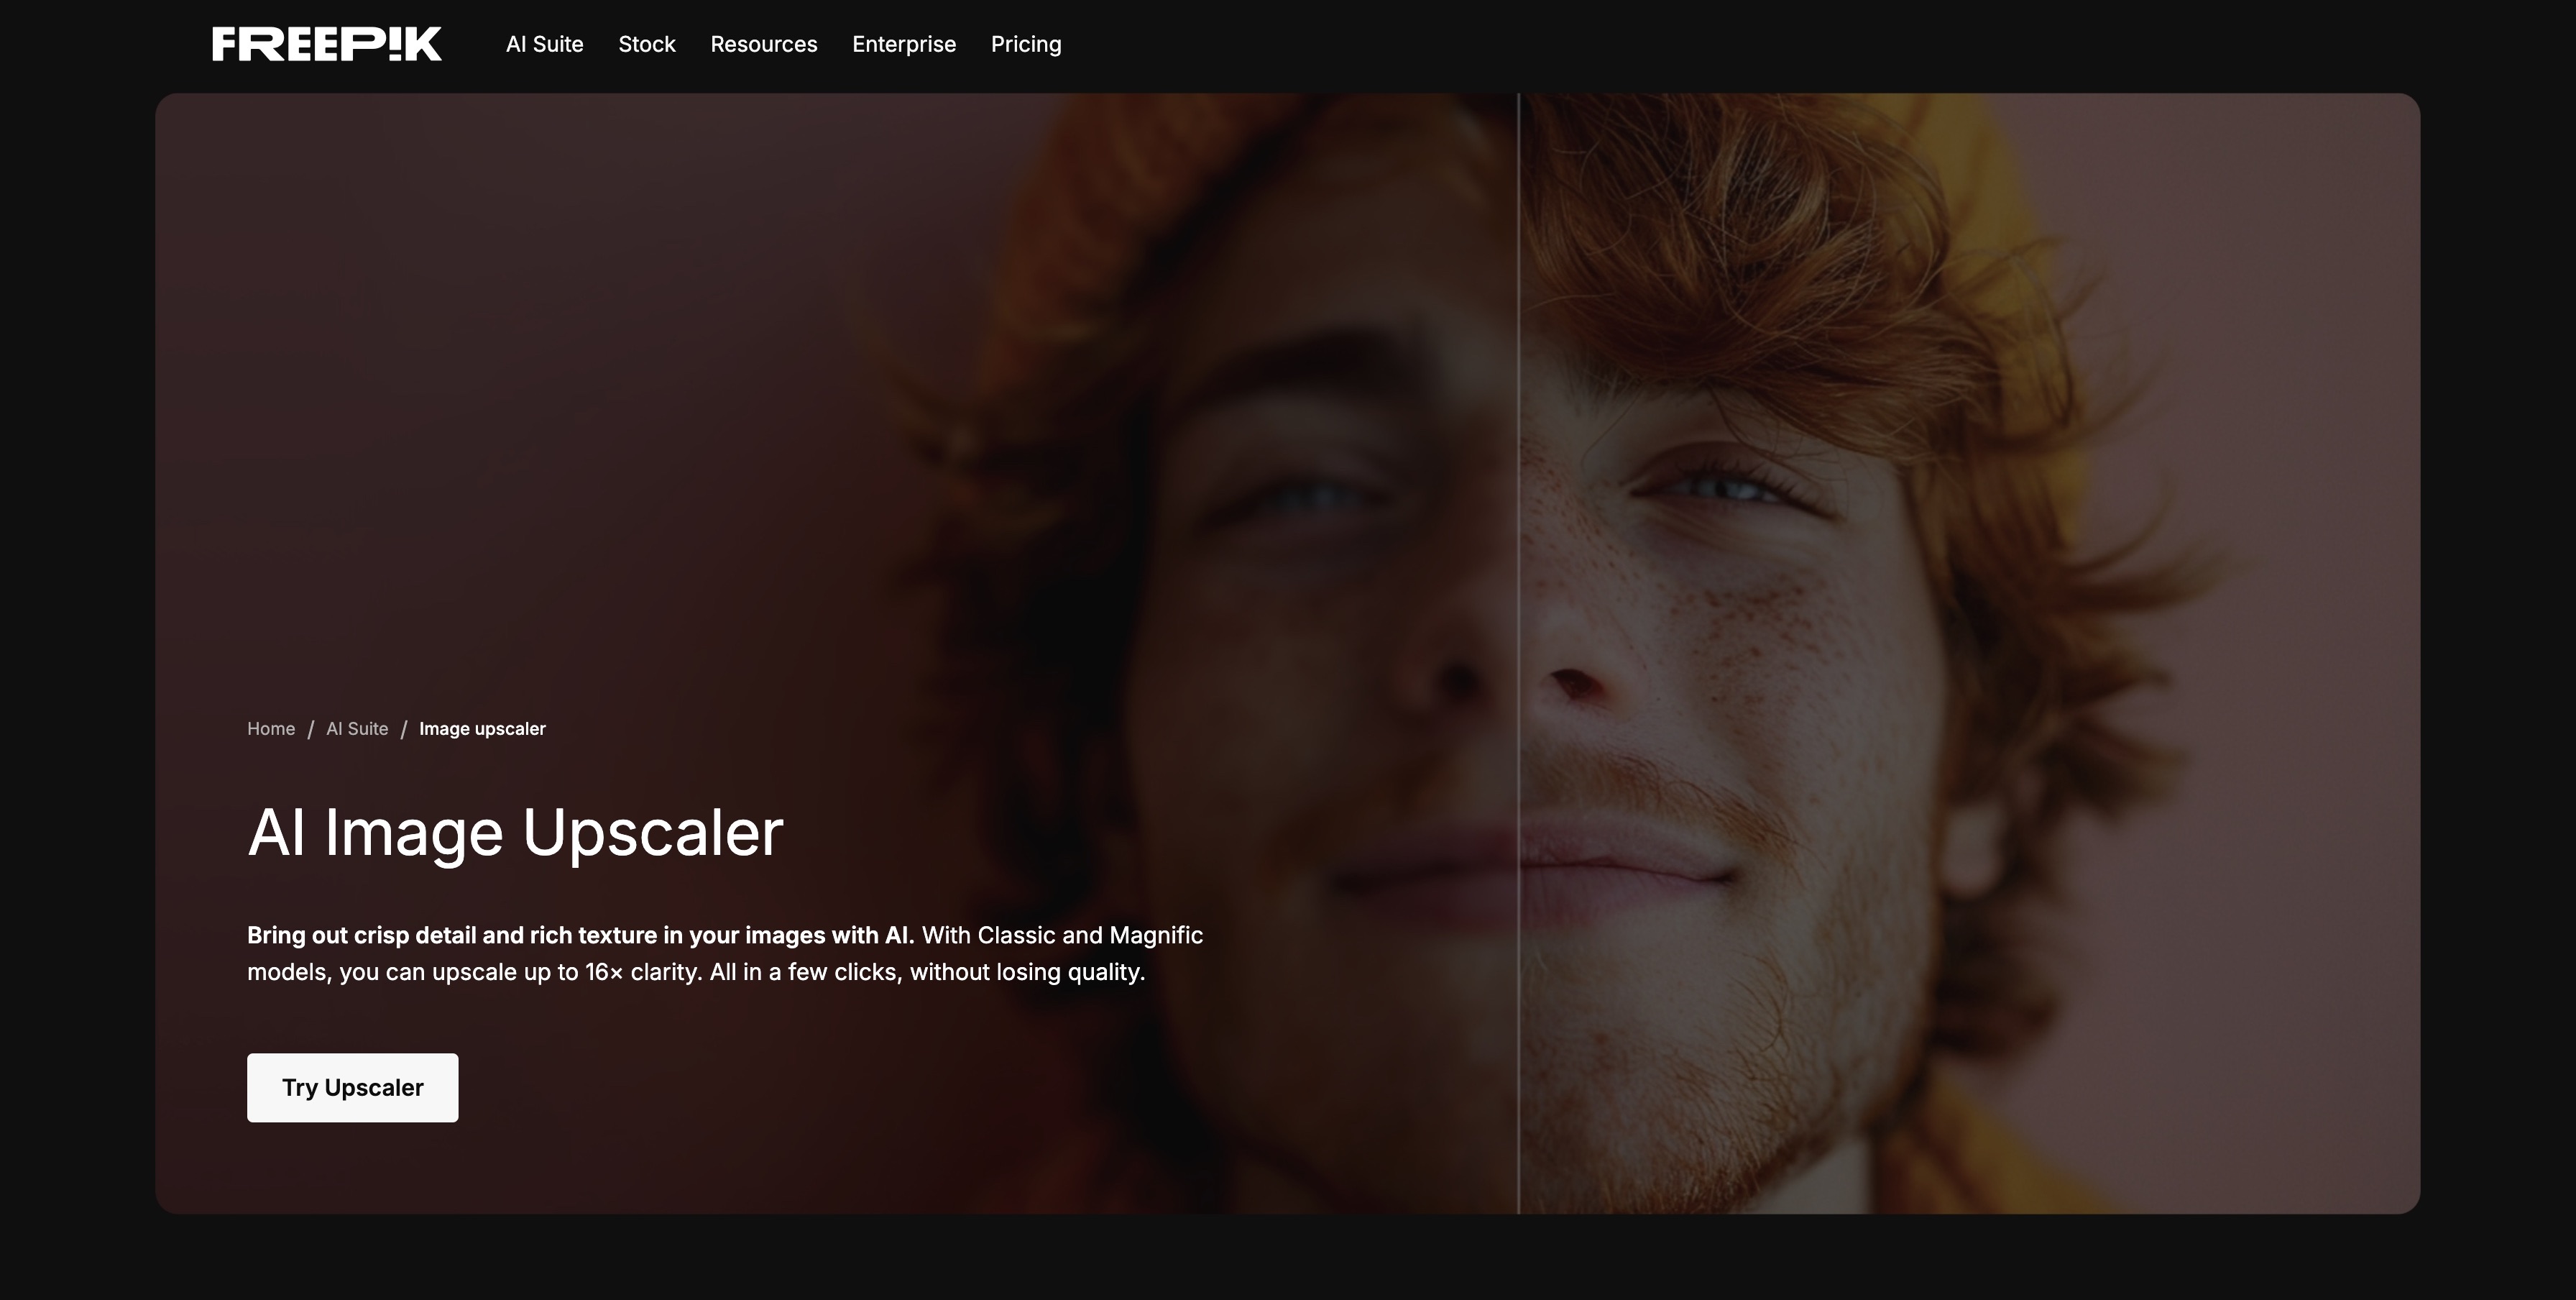Click the AI Suite breadcrumb link
2576x1300 pixels.
(x=357, y=729)
